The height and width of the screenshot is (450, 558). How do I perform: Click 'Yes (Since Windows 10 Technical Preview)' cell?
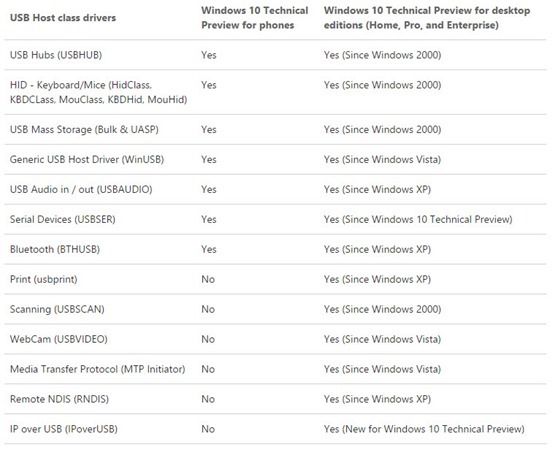[x=418, y=219]
